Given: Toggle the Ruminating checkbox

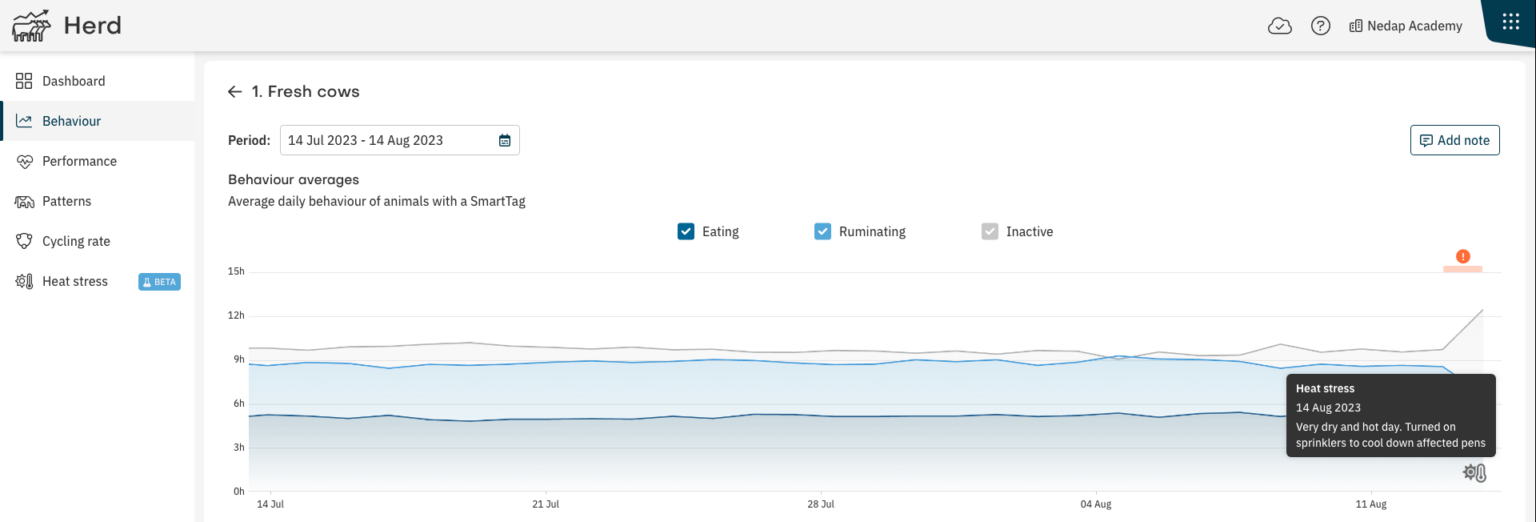Looking at the screenshot, I should [822, 232].
